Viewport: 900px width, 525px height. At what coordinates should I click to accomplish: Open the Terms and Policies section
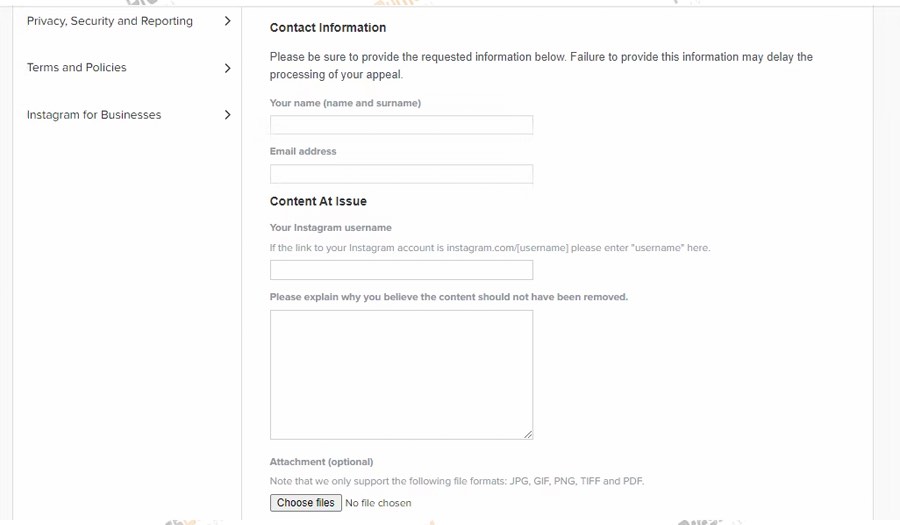pyautogui.click(x=77, y=68)
